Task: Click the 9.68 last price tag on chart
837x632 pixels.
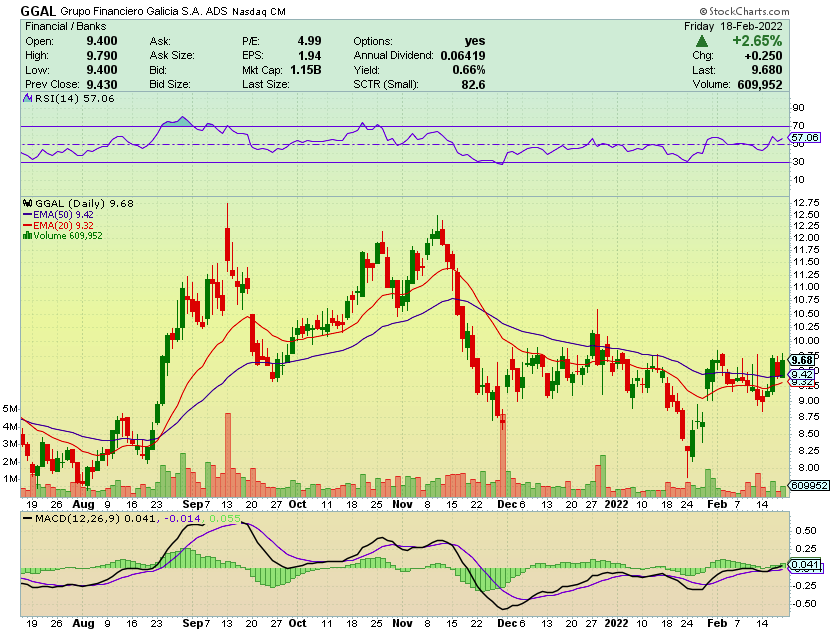Action: tap(801, 360)
